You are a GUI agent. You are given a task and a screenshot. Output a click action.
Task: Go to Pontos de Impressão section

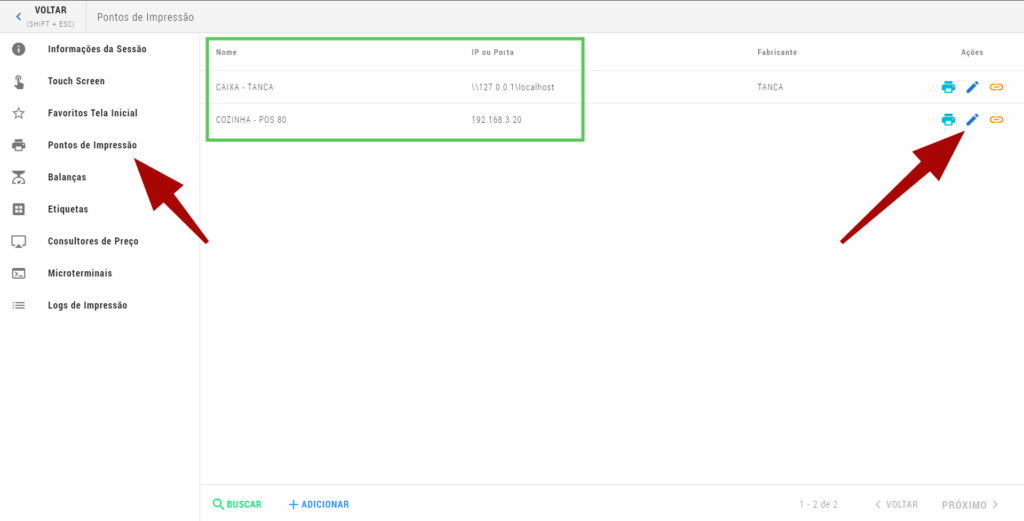click(x=92, y=145)
